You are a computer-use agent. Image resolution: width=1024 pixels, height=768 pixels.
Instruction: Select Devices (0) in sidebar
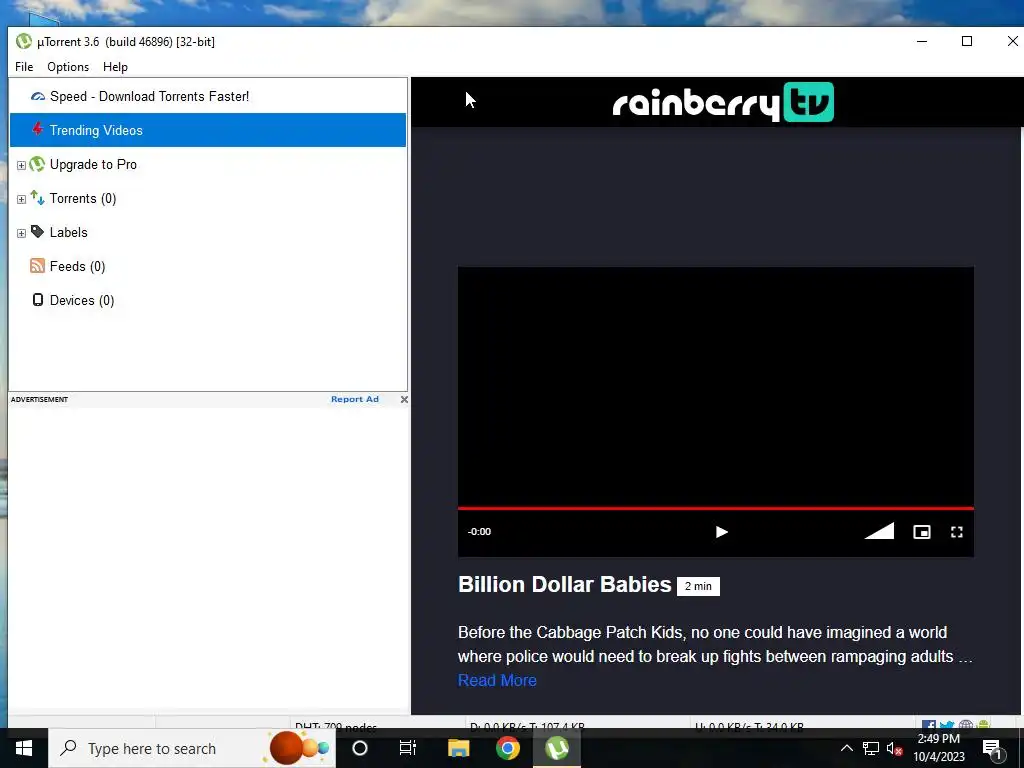pyautogui.click(x=82, y=300)
